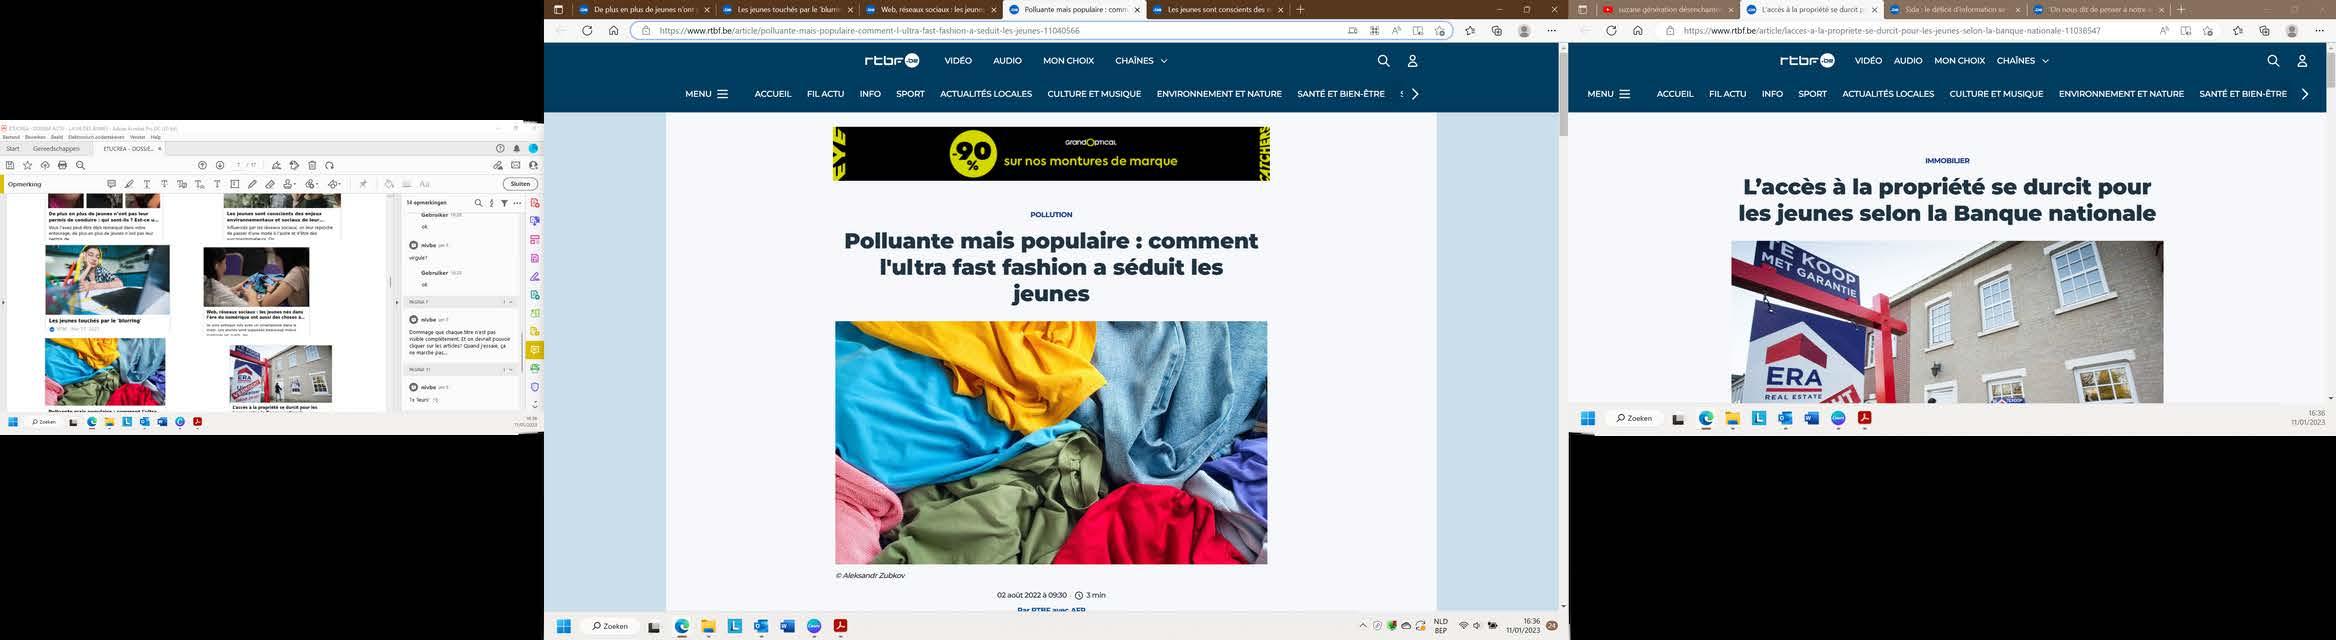Click POLLUTION category link above article title
The height and width of the screenshot is (640, 2336).
(1051, 215)
